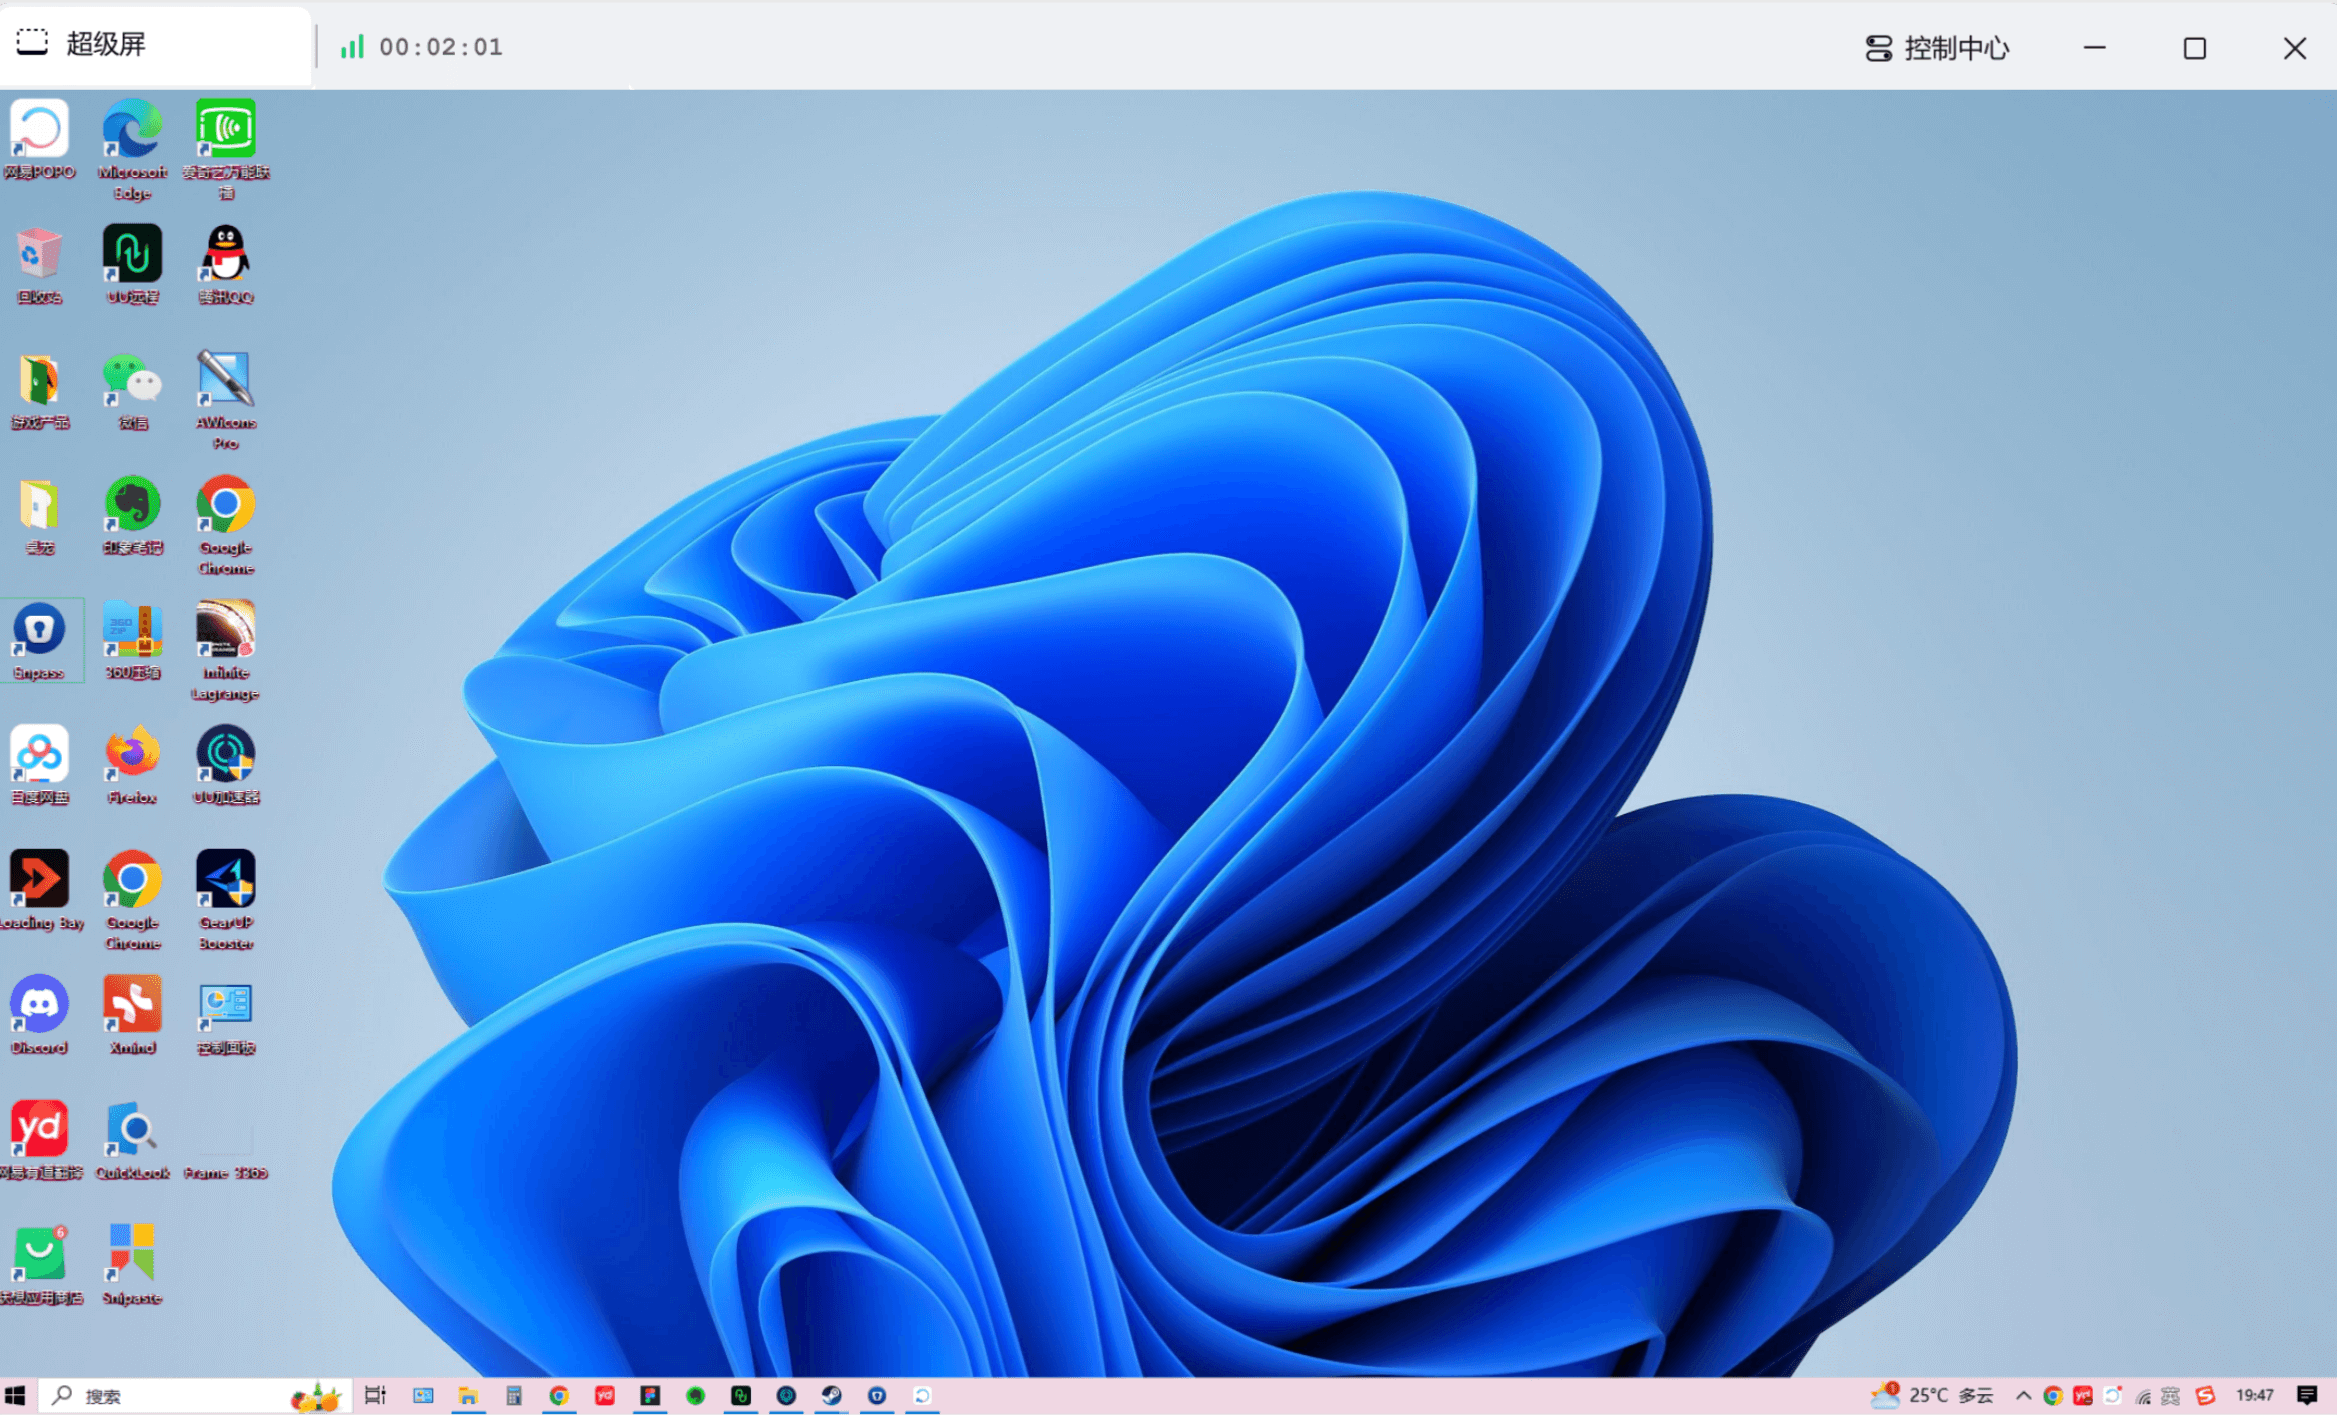Toggle the 英 input language indicator
This screenshot has width=2337, height=1415.
[x=2169, y=1395]
